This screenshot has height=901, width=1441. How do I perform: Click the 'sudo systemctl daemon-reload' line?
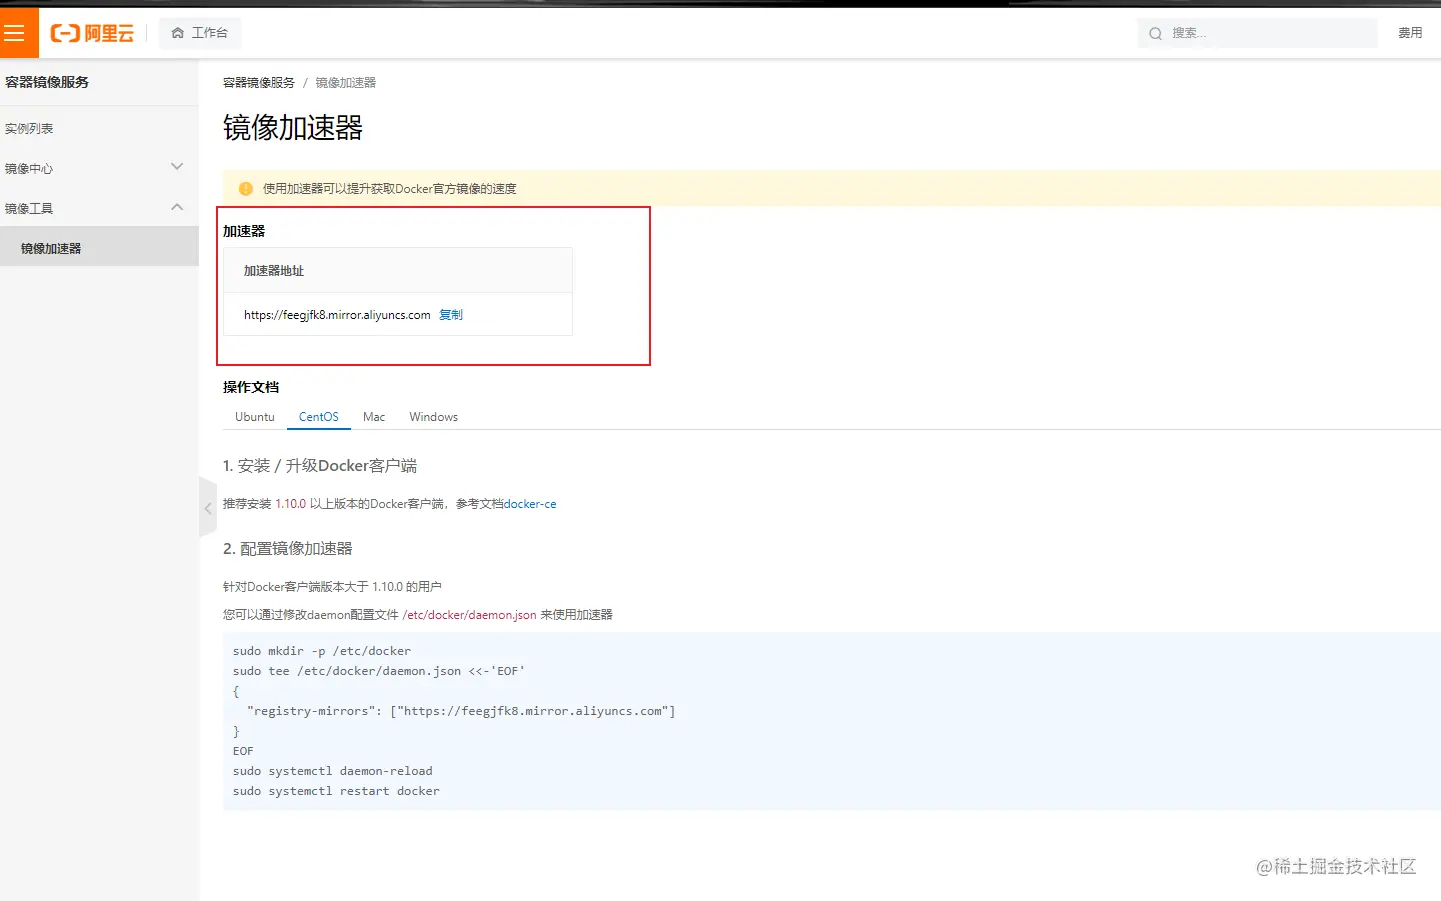pyautogui.click(x=333, y=771)
